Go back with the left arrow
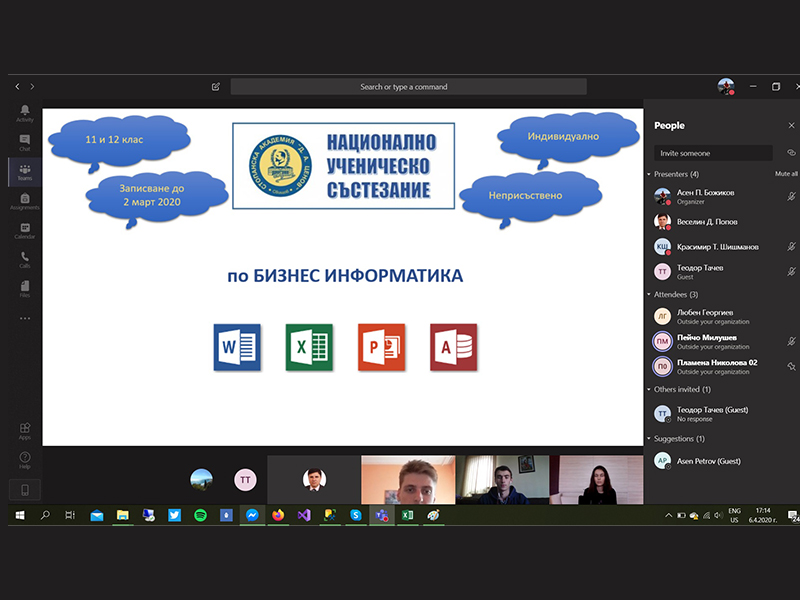 click(17, 87)
